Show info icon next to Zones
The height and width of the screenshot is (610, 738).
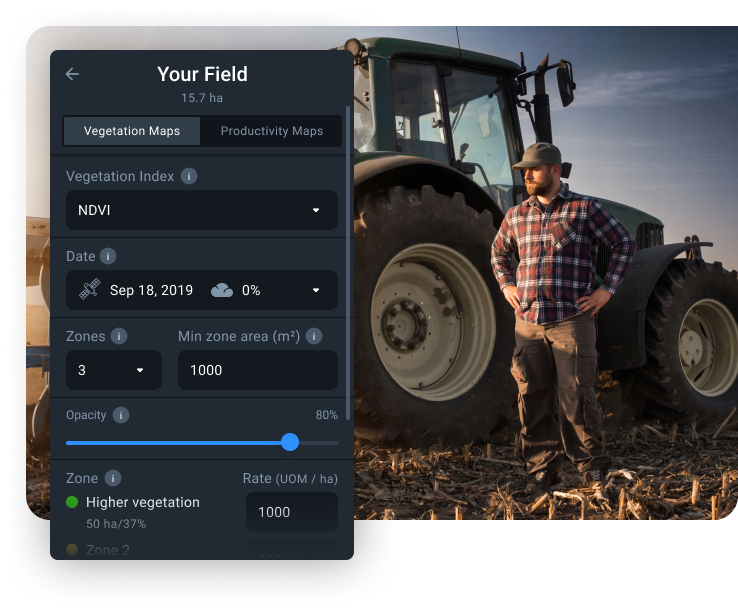119,337
